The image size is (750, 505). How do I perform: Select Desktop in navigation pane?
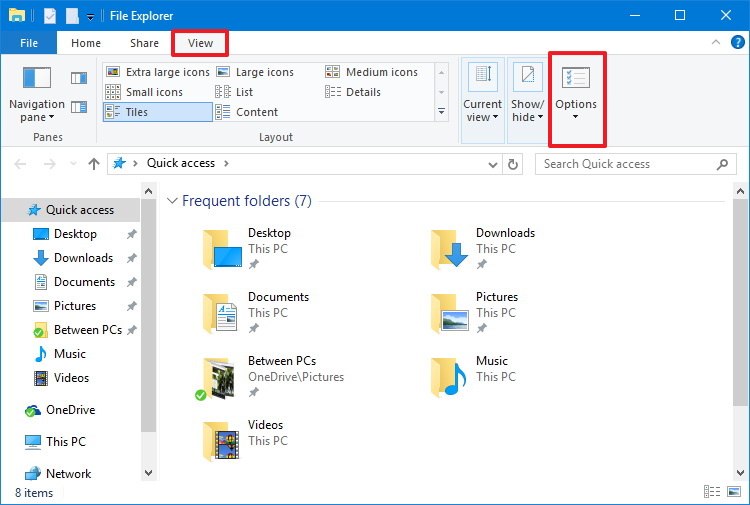(x=75, y=234)
